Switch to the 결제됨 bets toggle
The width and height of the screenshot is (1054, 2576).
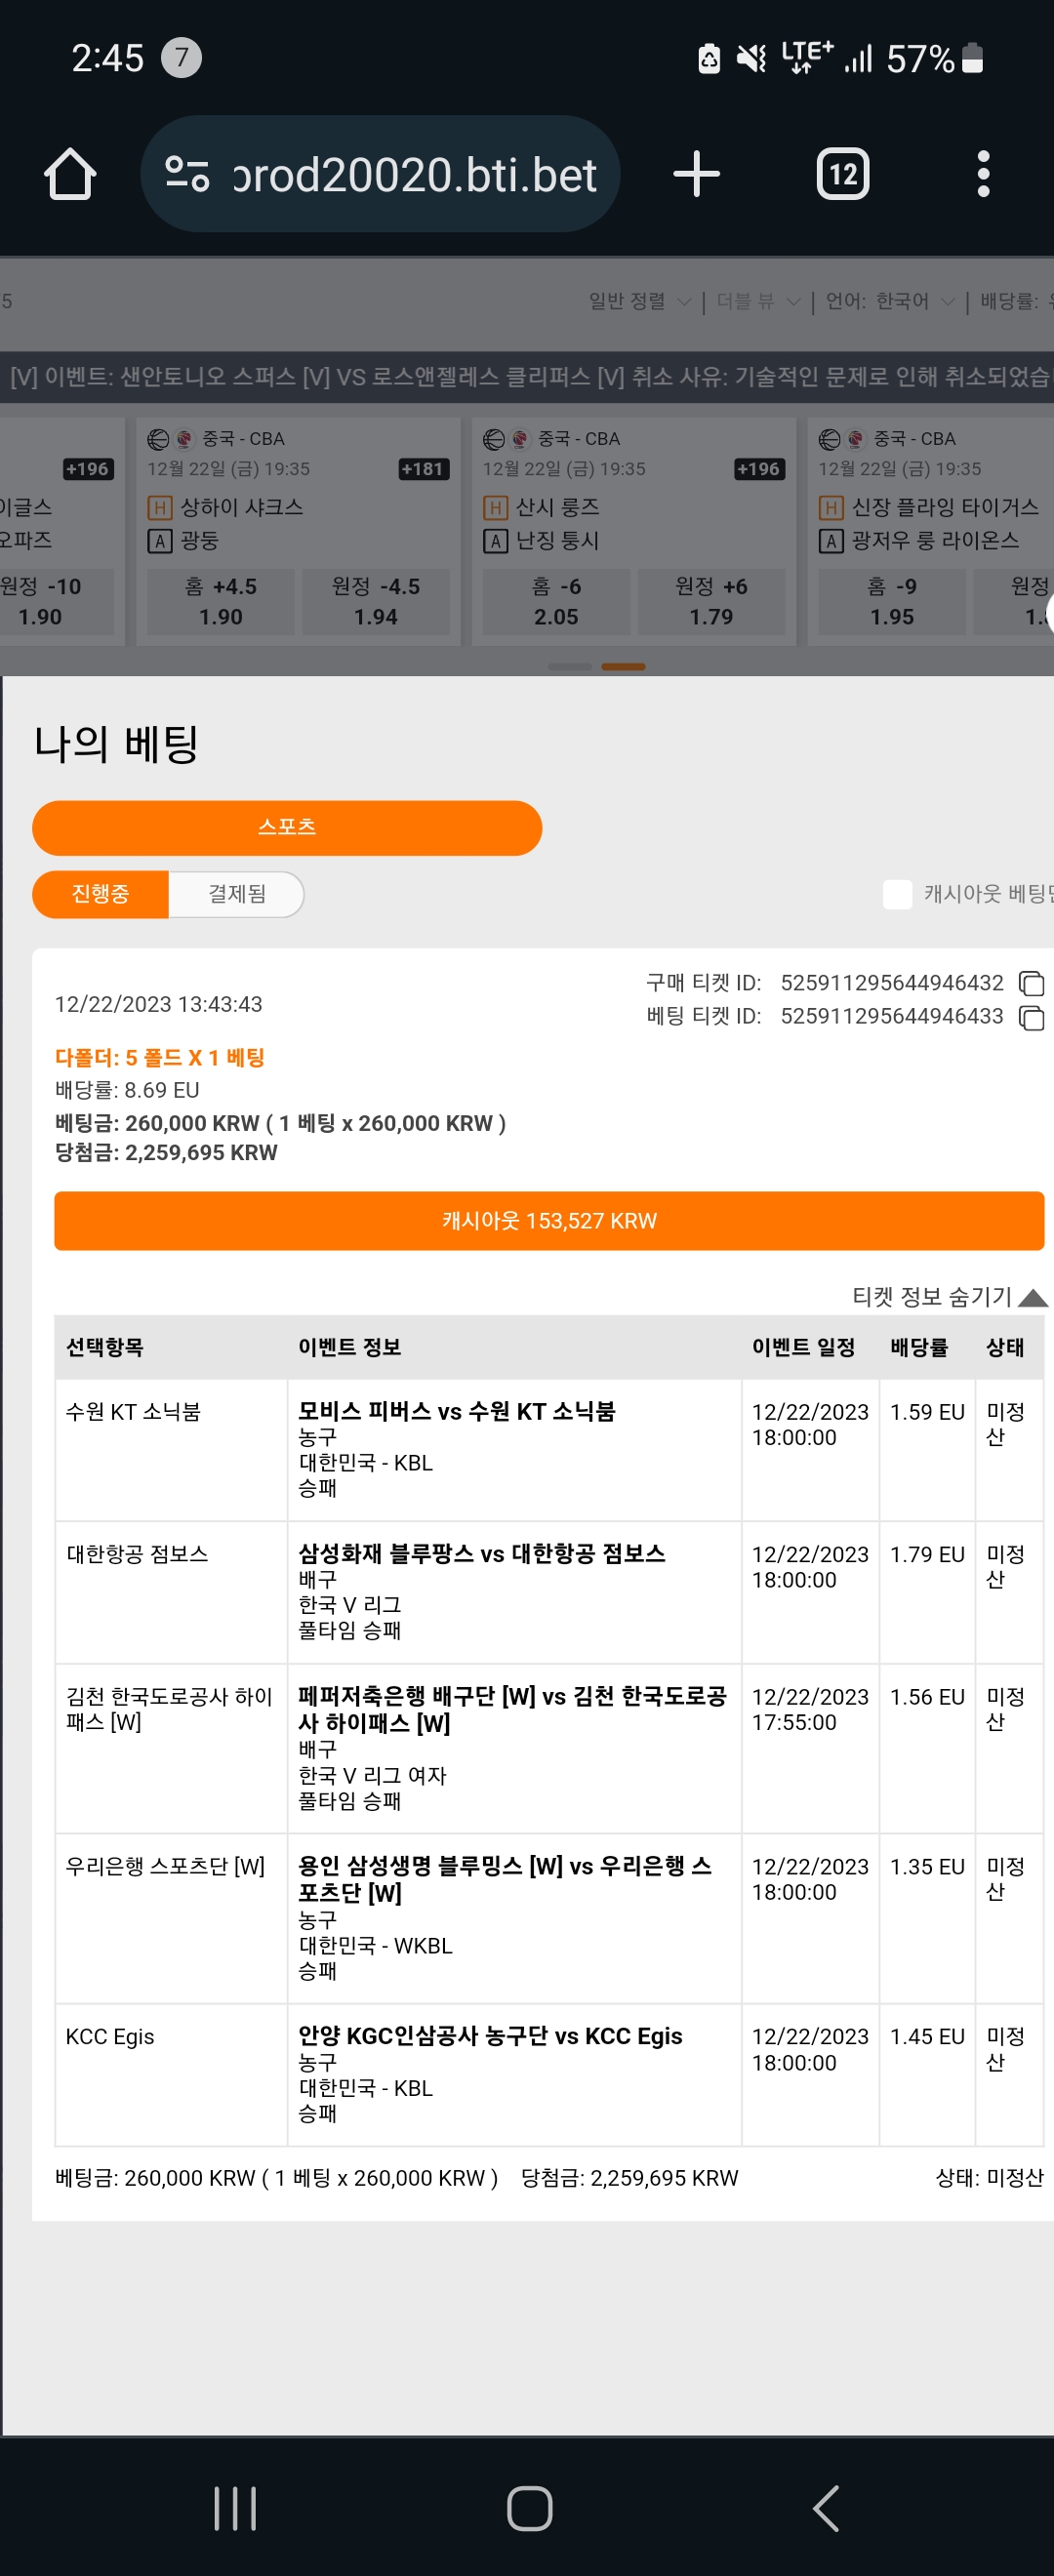coord(236,894)
